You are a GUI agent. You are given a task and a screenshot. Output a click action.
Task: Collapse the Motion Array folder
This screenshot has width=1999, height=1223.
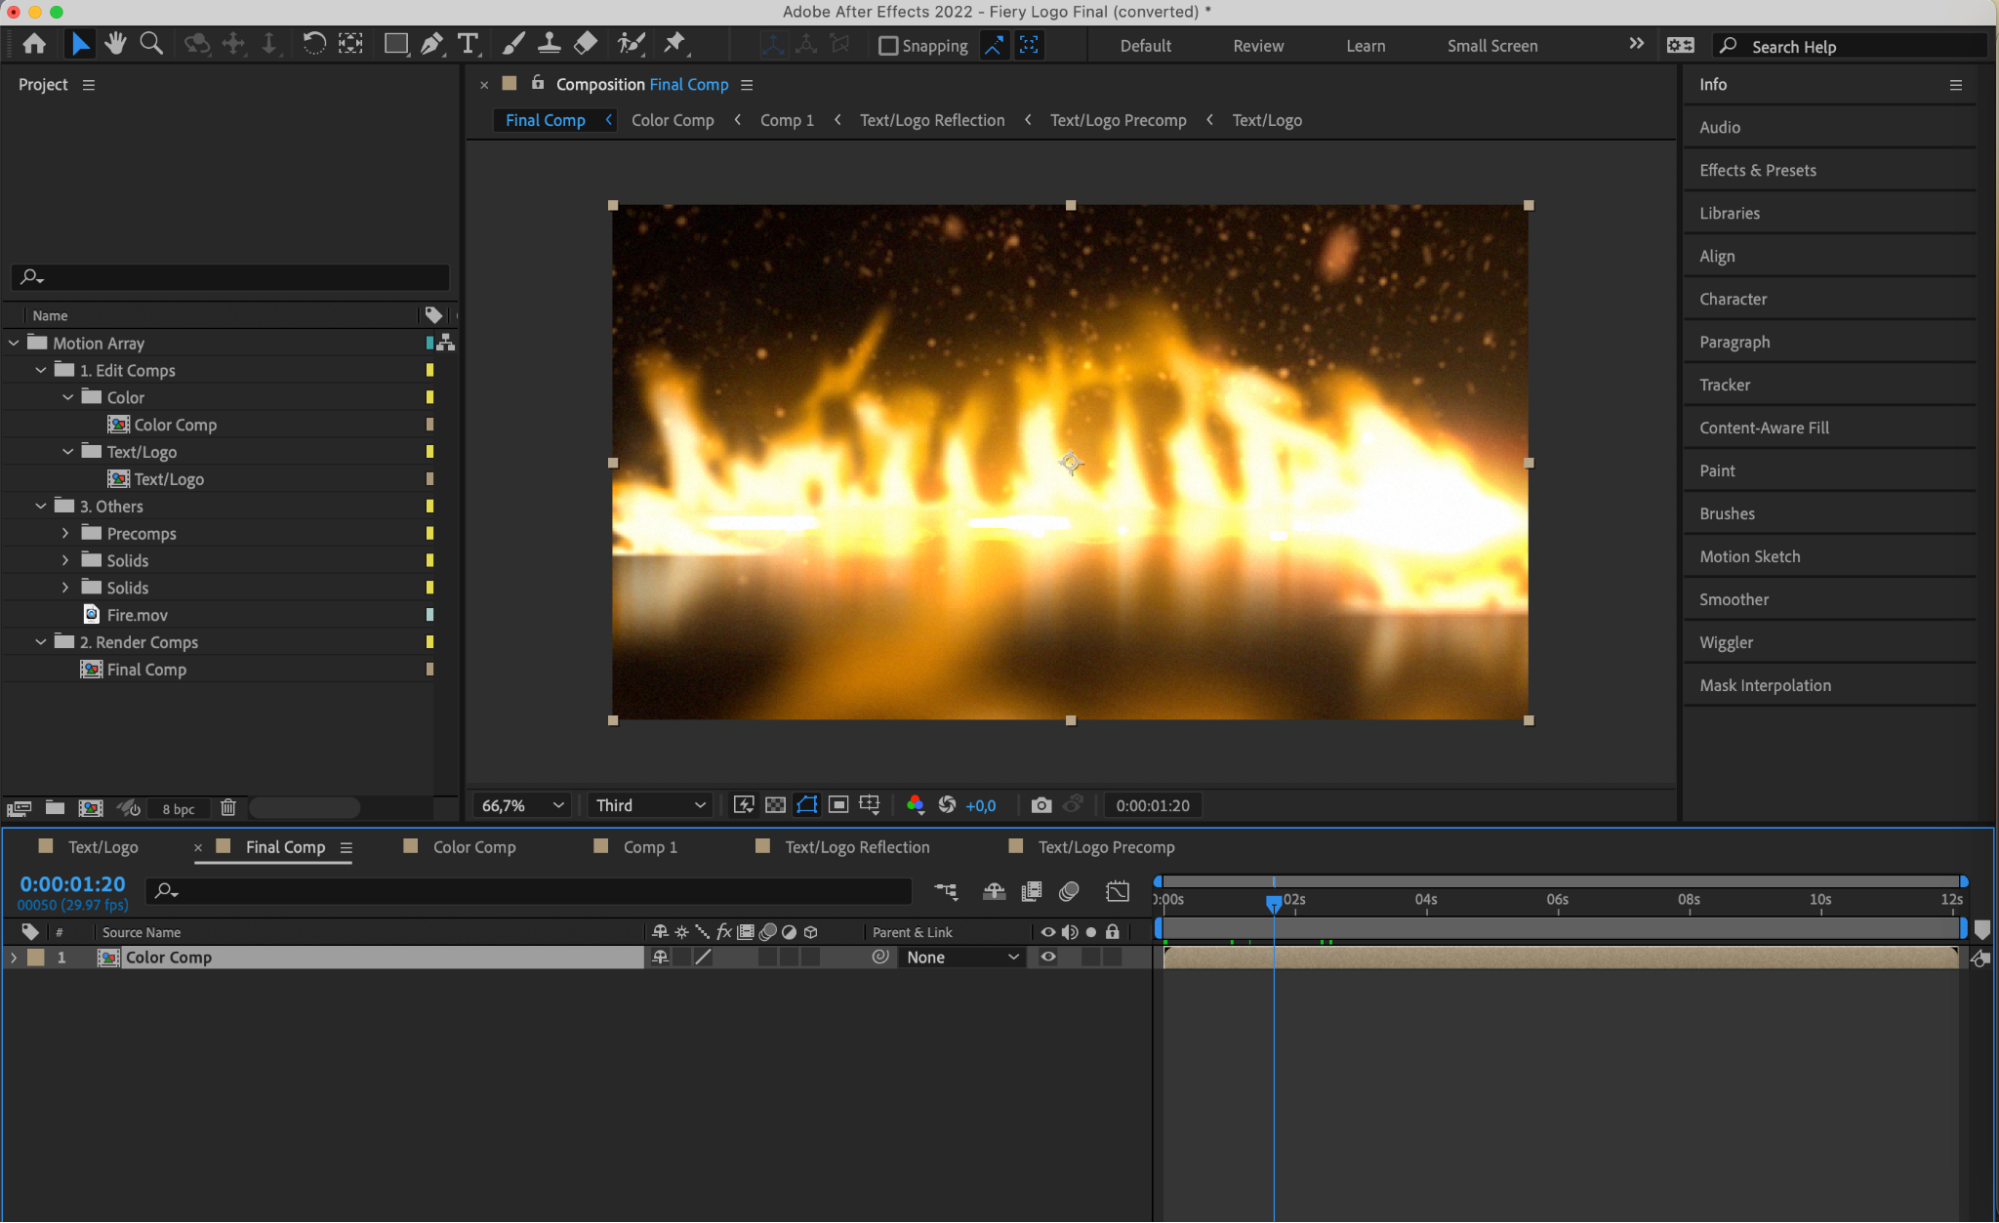(x=14, y=343)
